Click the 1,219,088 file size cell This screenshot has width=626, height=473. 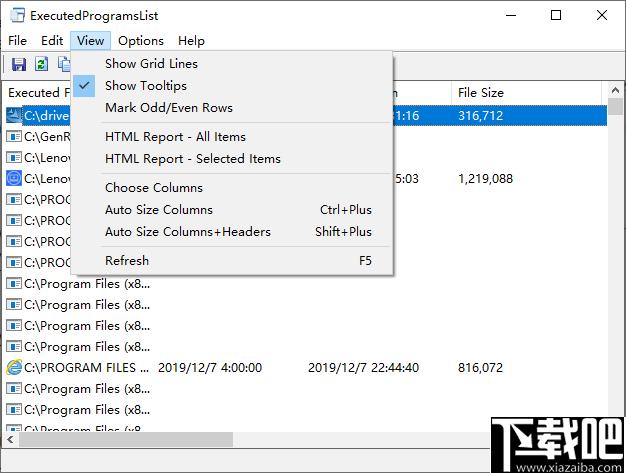click(x=485, y=178)
